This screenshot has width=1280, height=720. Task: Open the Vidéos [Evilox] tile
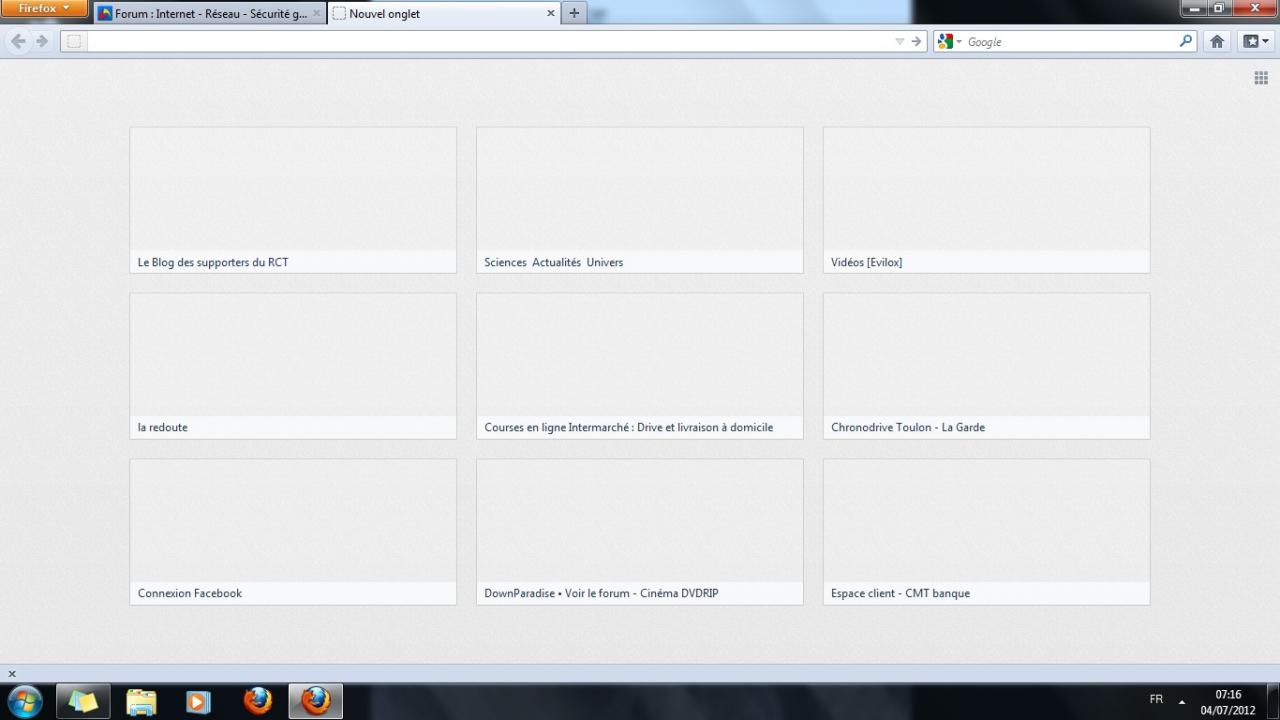point(986,200)
